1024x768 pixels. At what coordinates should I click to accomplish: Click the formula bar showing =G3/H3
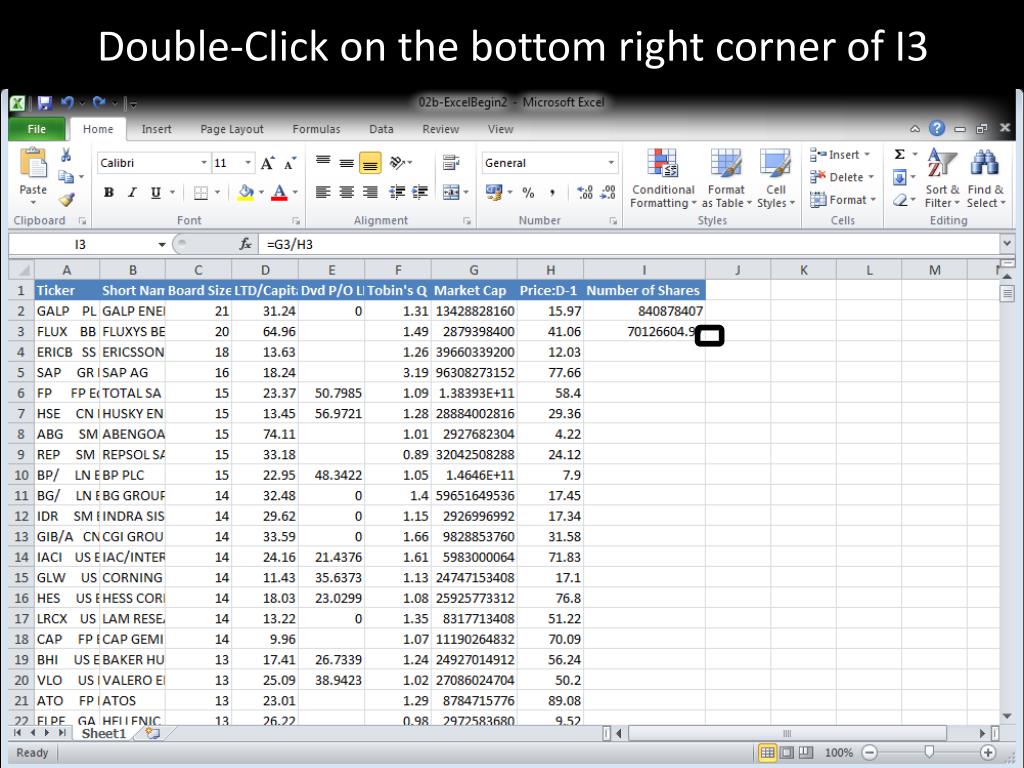coord(630,245)
